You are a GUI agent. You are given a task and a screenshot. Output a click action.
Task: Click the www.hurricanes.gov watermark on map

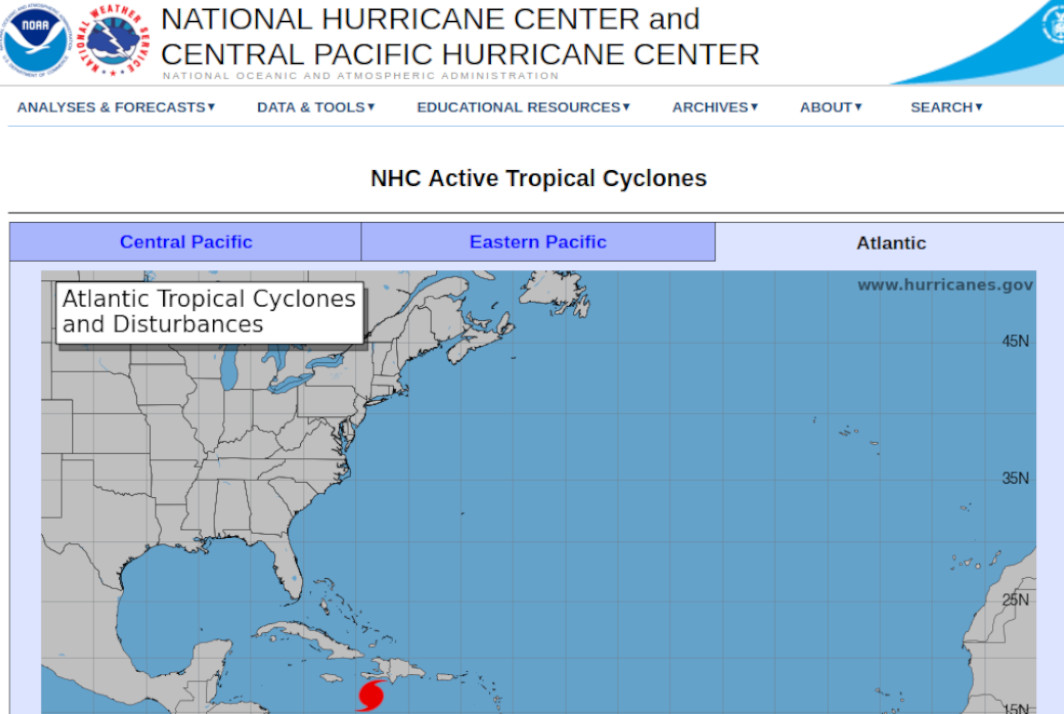click(x=945, y=285)
